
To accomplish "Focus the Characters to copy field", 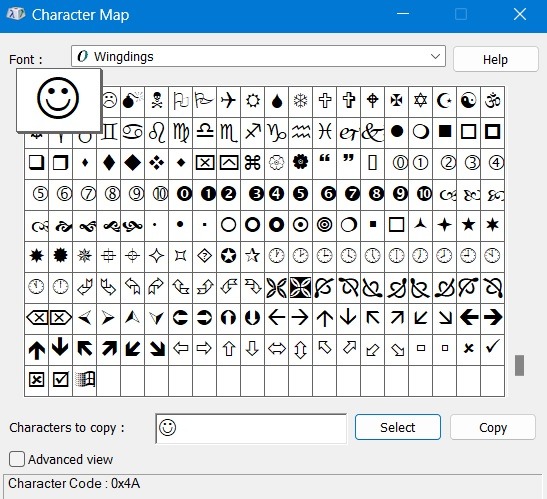I will [x=251, y=429].
